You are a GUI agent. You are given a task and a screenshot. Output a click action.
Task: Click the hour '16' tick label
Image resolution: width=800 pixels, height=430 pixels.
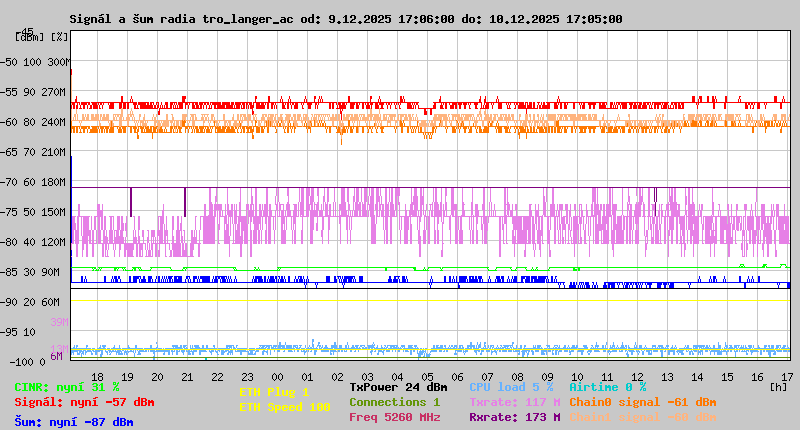point(758,377)
